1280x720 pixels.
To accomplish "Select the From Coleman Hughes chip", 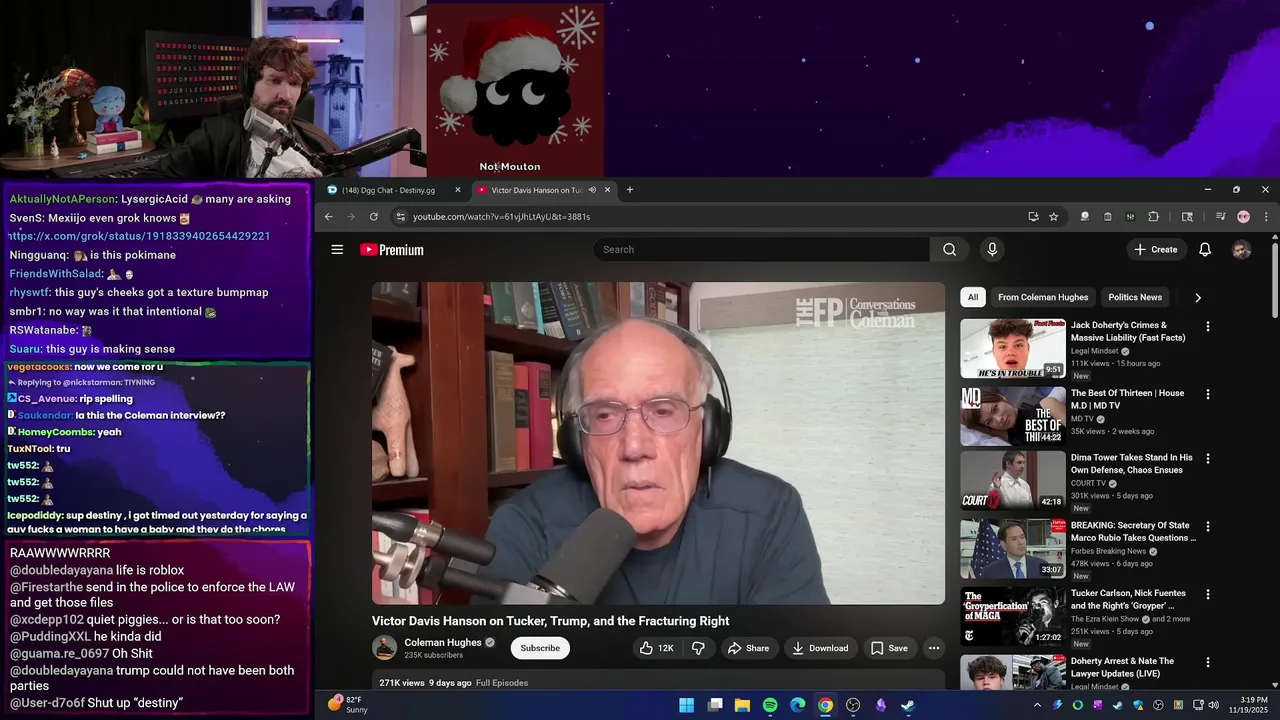I will tap(1043, 297).
